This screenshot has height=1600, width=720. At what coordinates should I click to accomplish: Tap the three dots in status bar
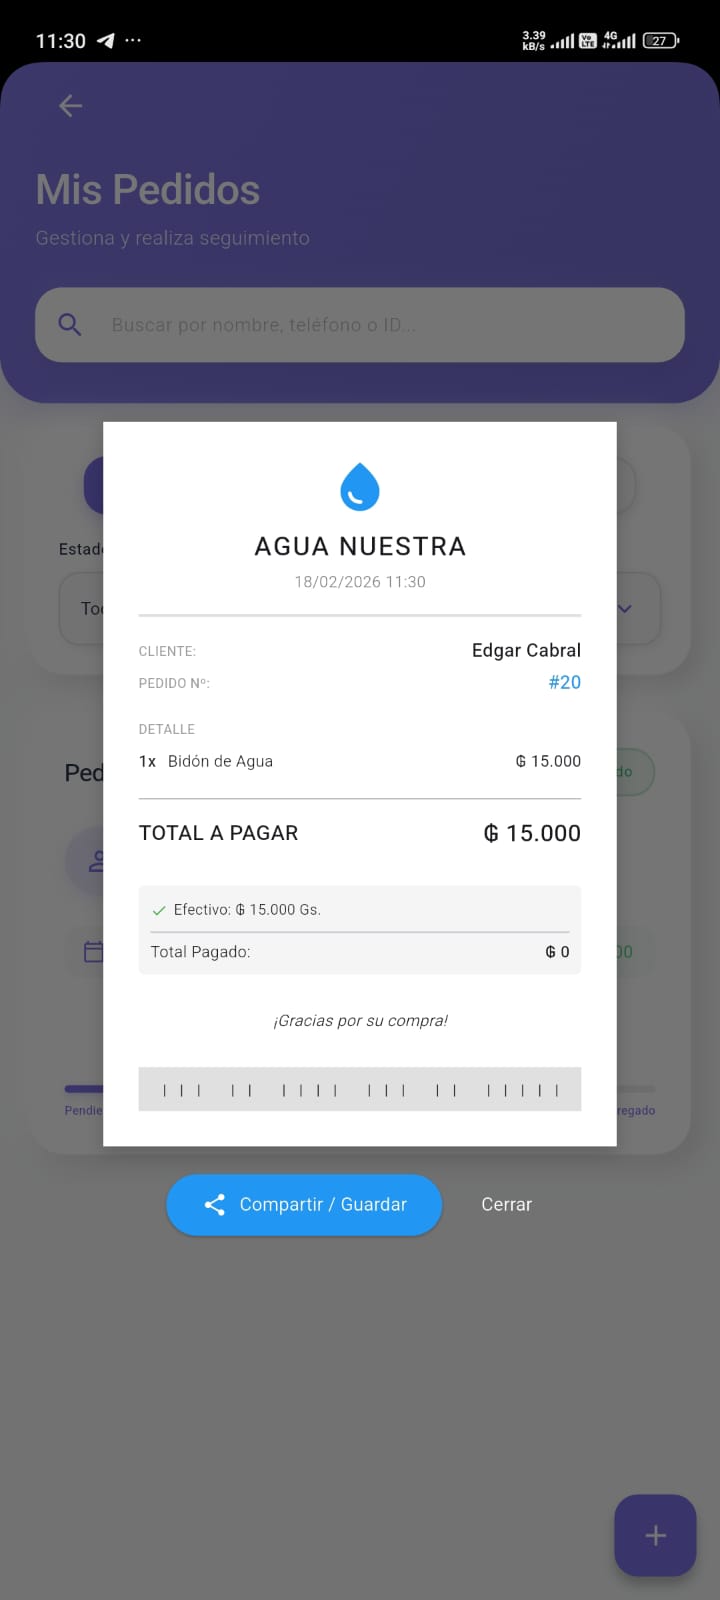click(133, 41)
